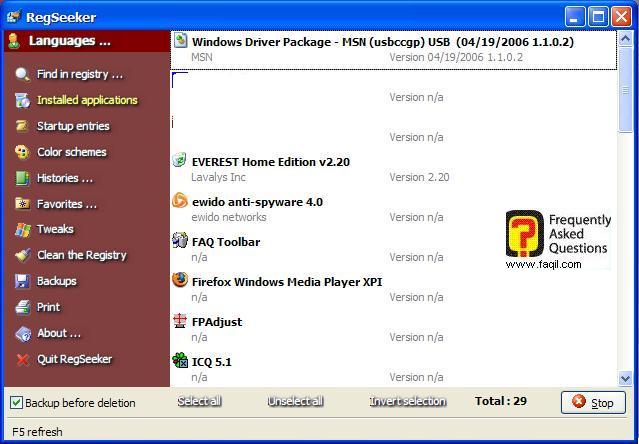Screen dimensions: 639x444
Task: Click the Find in registry magnifier icon
Action: (22, 74)
